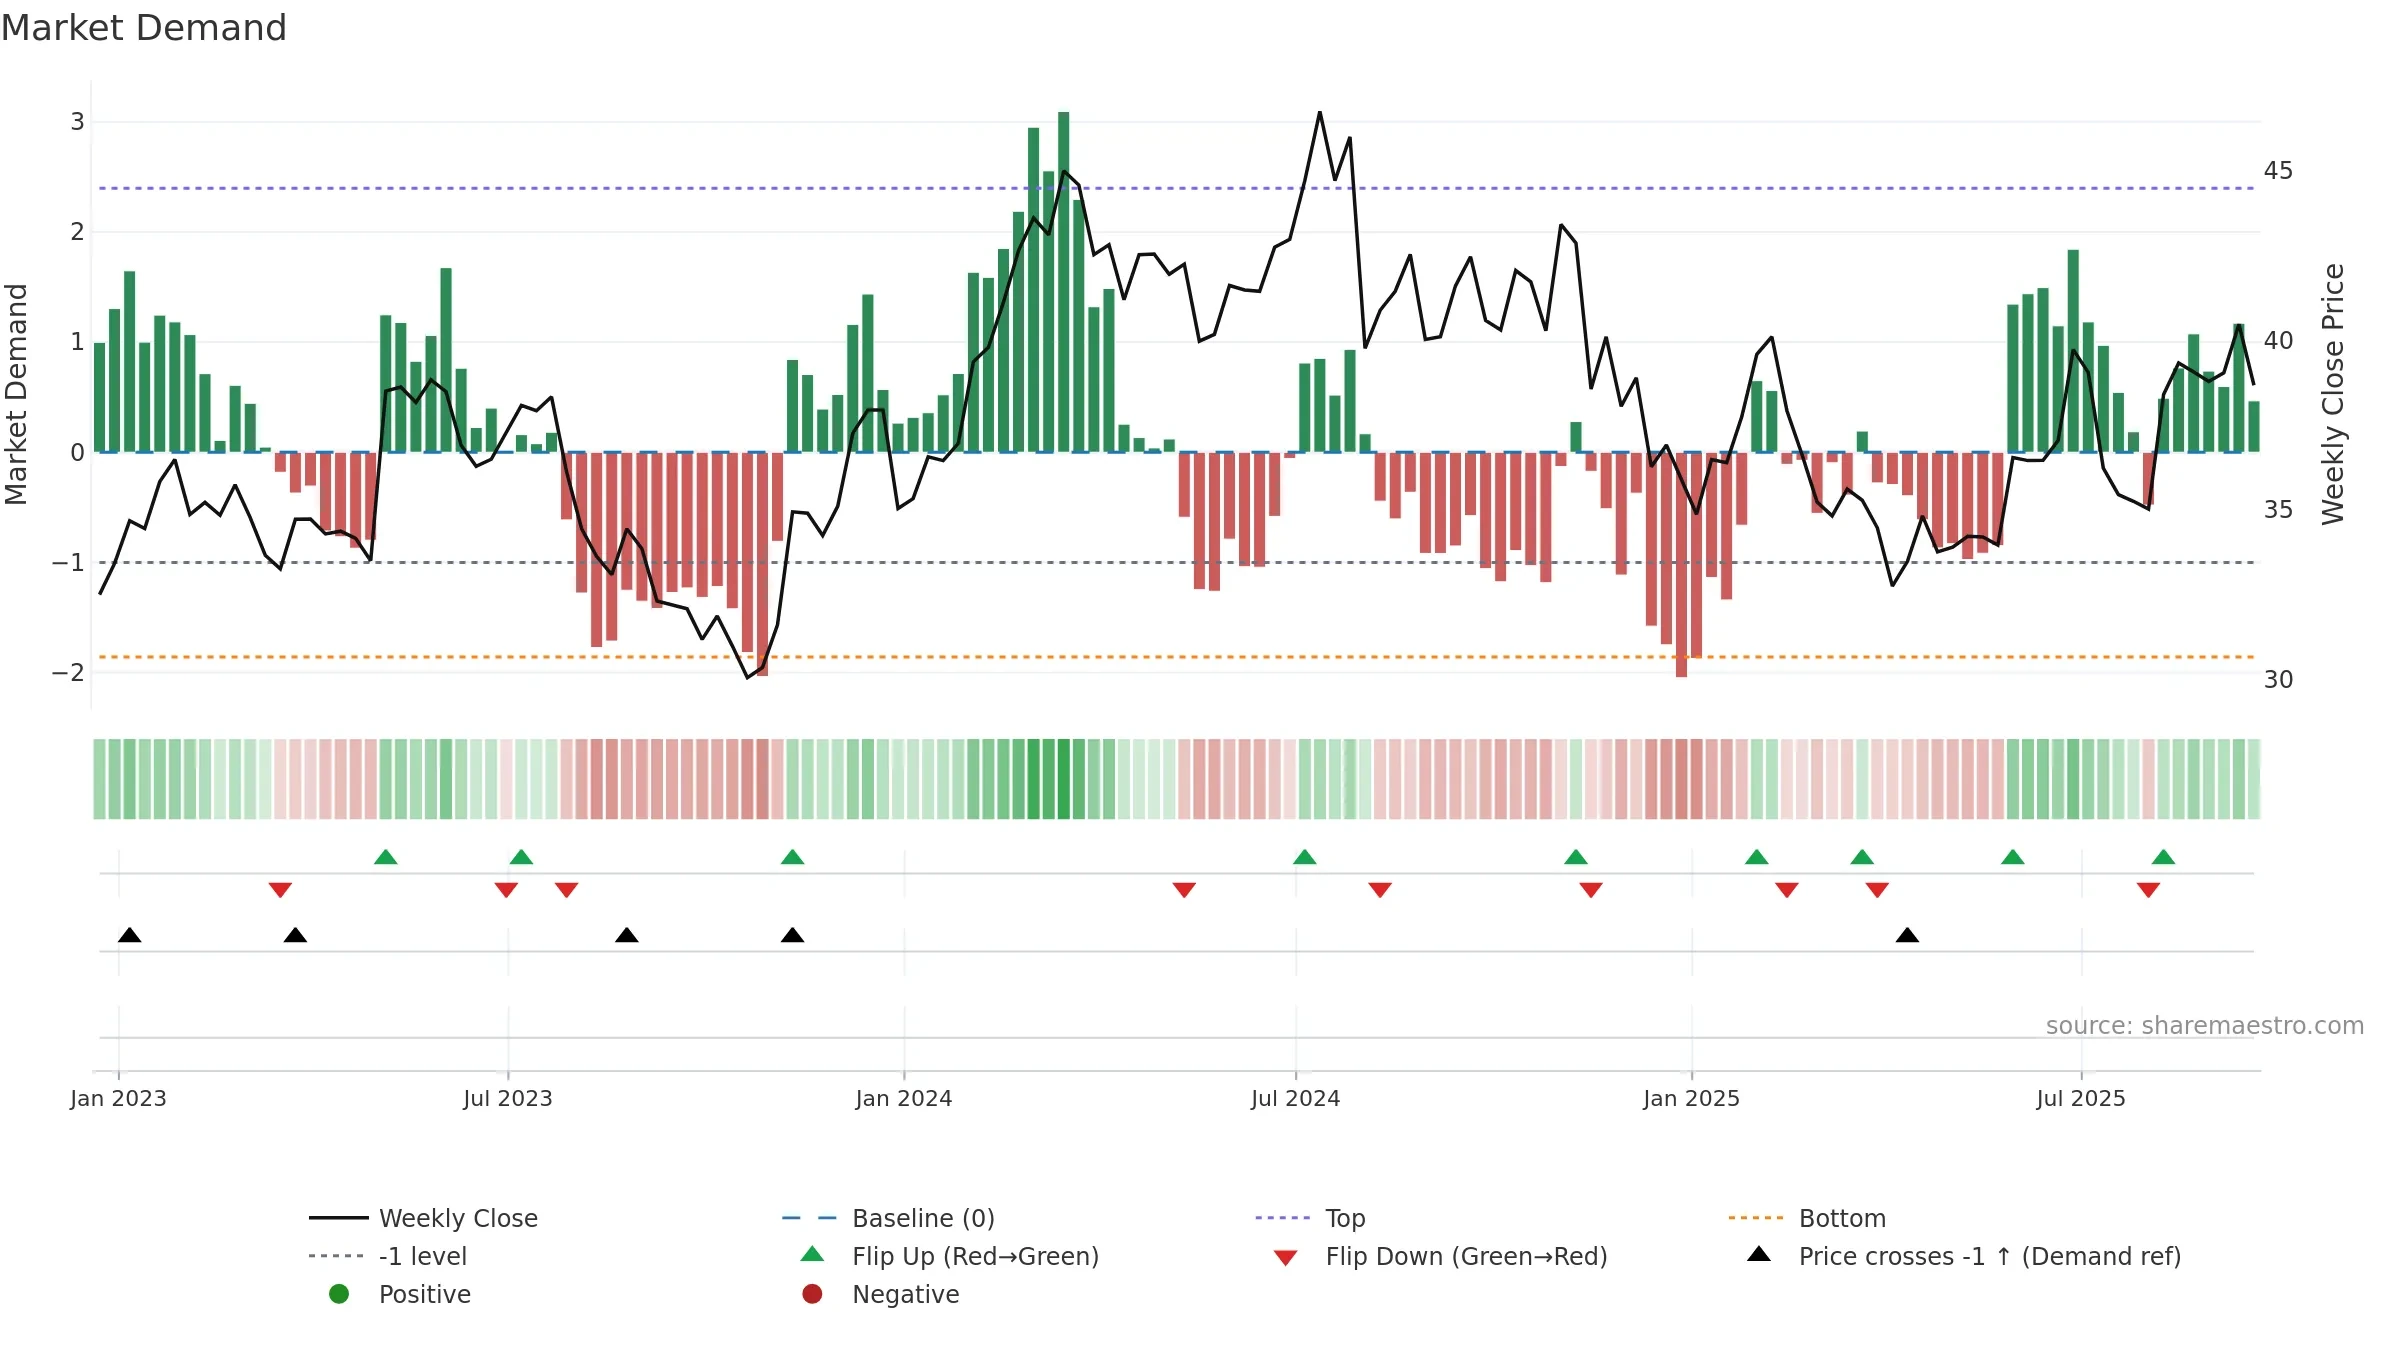The image size is (2400, 1350).
Task: Select the green Flip Up marker in early Jun 2025
Action: [2013, 857]
